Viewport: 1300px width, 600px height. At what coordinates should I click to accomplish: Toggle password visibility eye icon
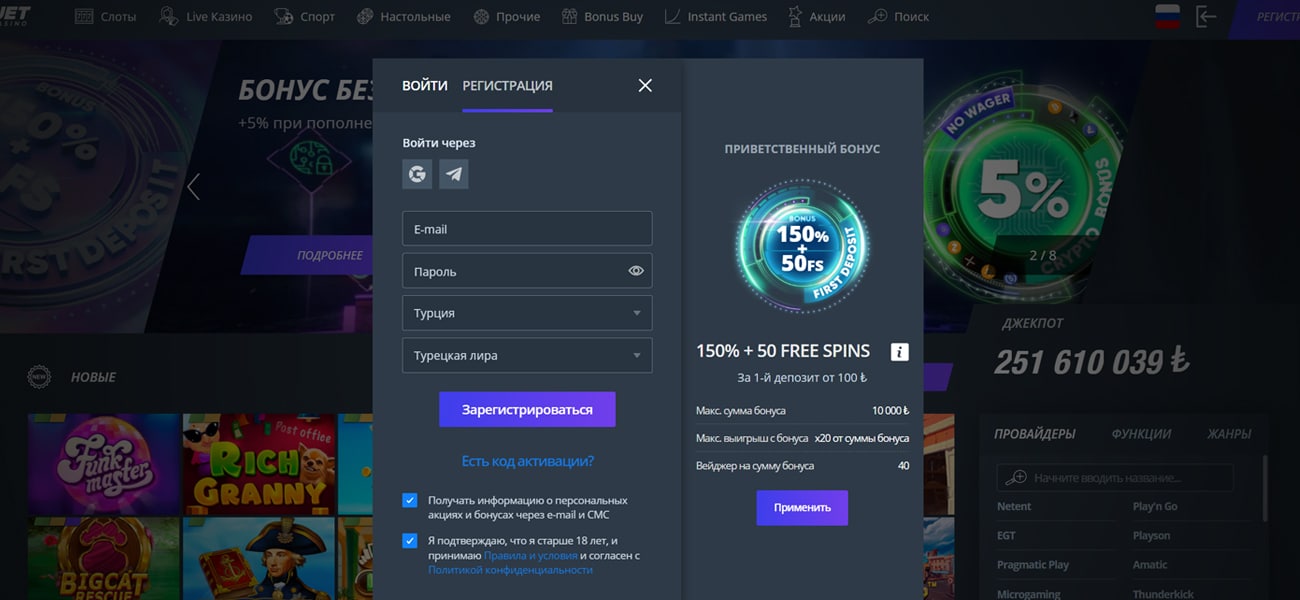click(636, 271)
